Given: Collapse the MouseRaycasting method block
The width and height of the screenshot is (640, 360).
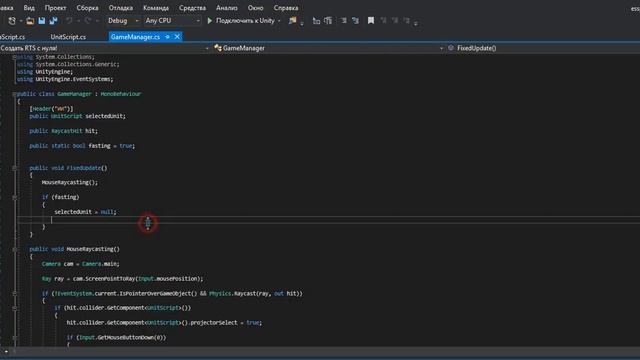Looking at the screenshot, I should click(14, 249).
